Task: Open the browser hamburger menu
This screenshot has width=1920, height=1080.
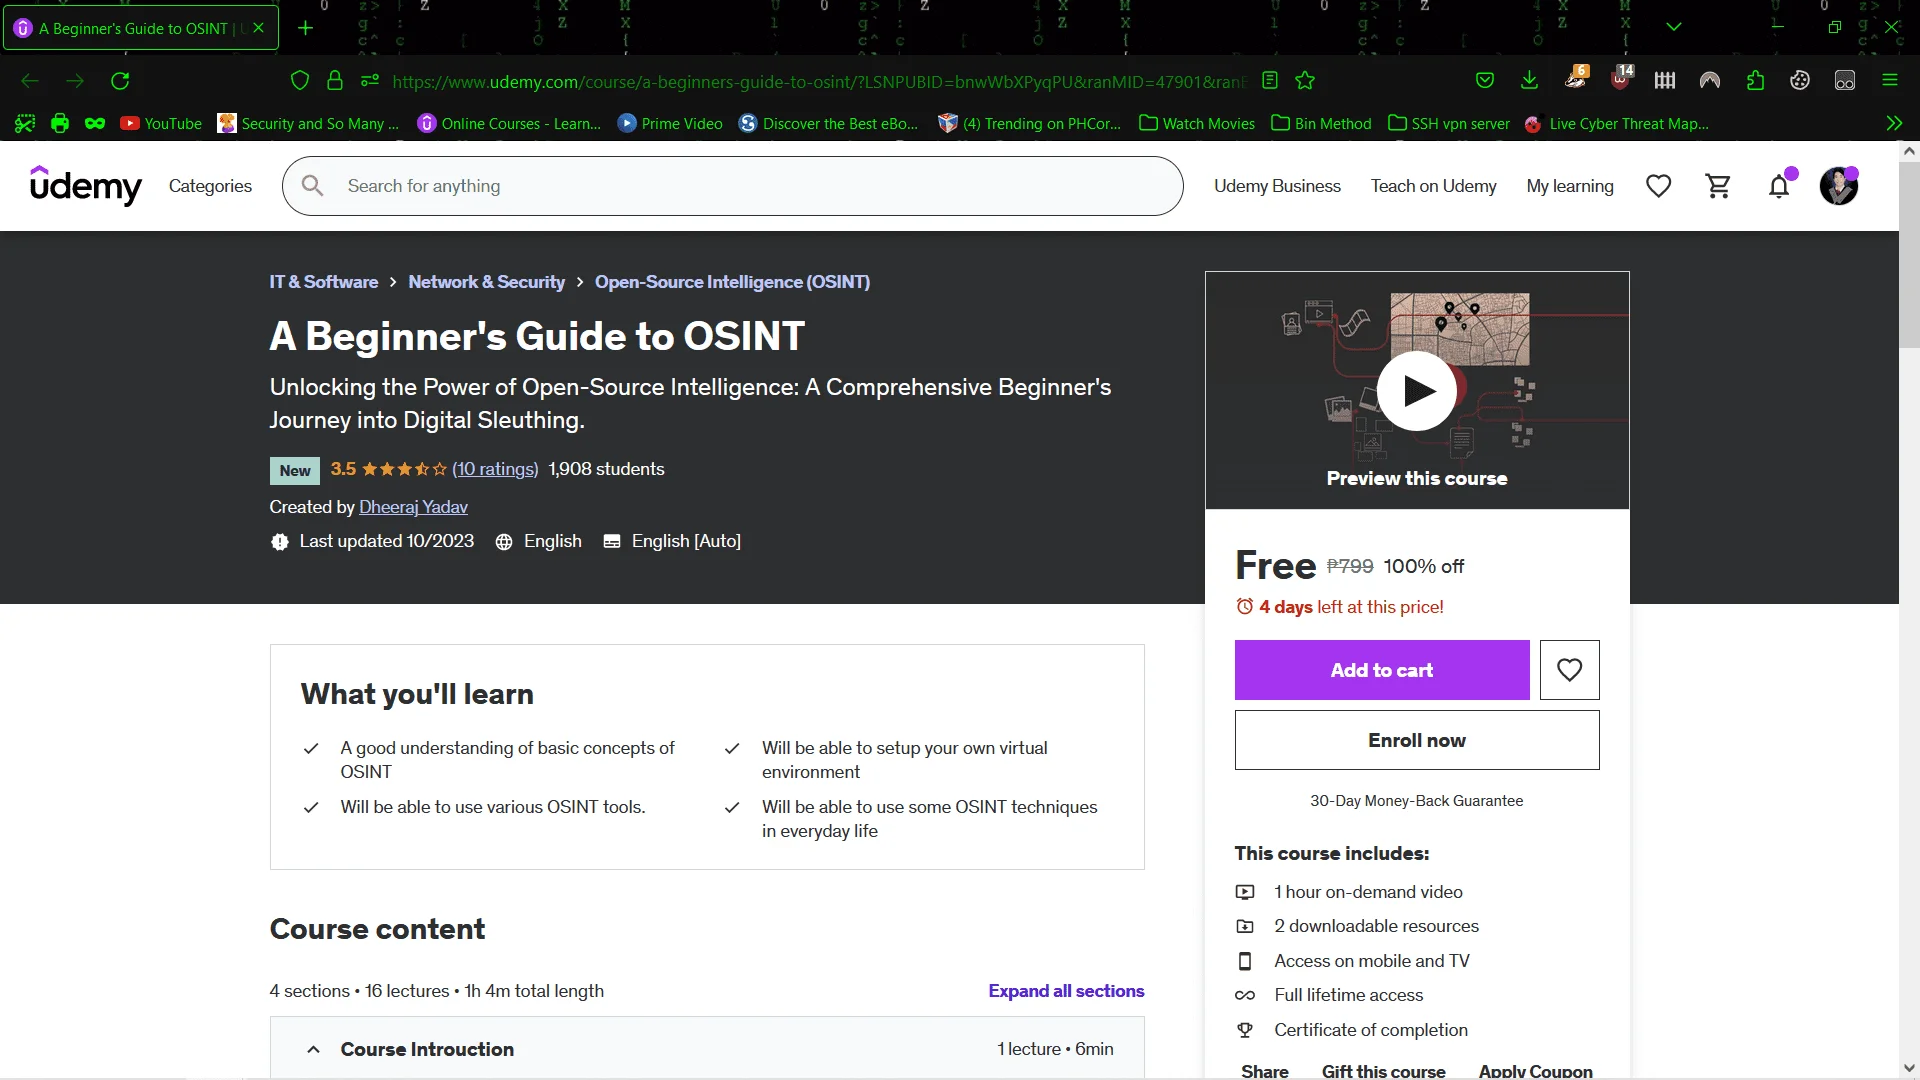Action: pos(1890,81)
